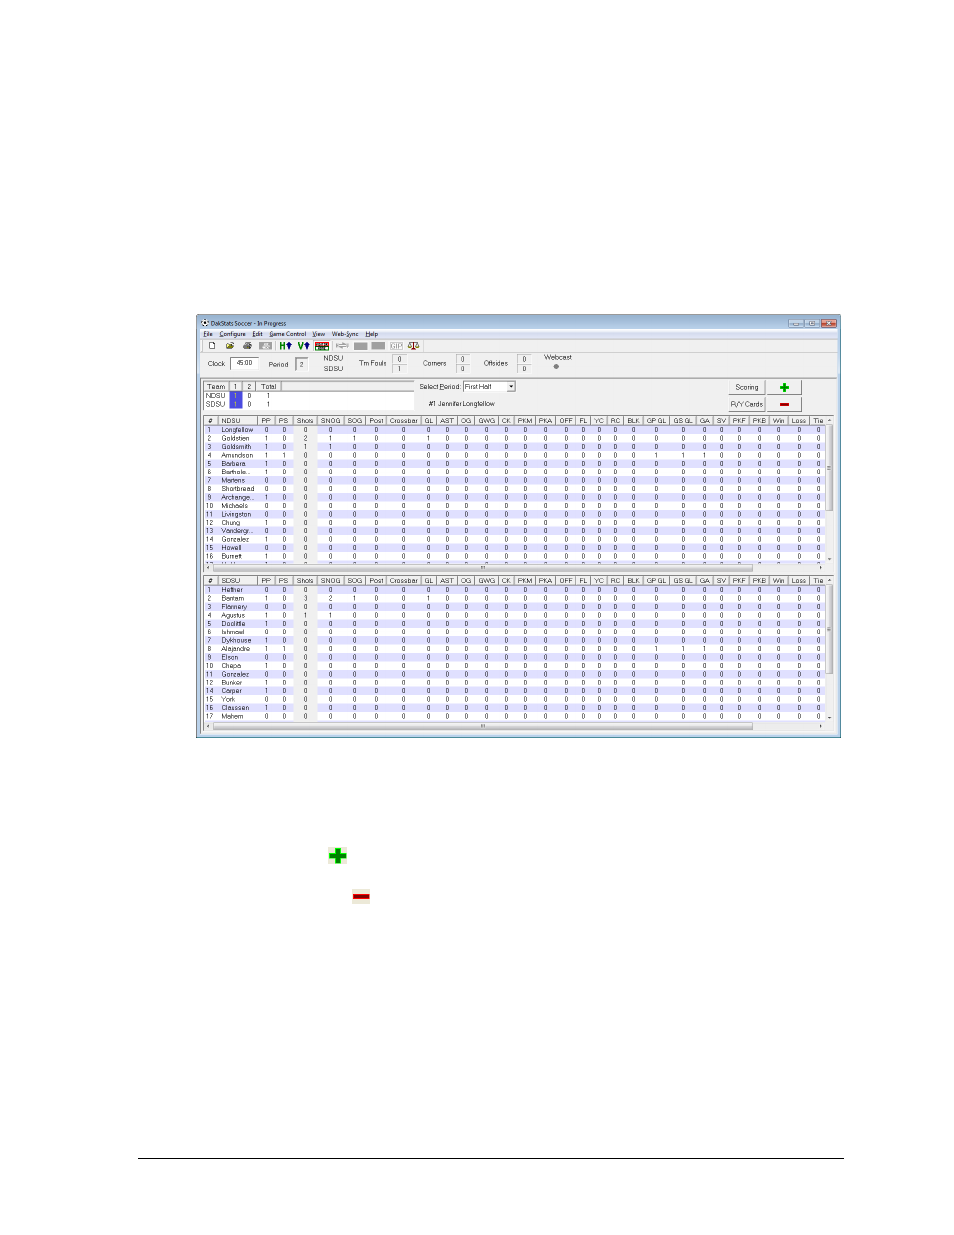Select Bantam in the SDSU roster
The height and width of the screenshot is (1235, 954).
(x=233, y=598)
